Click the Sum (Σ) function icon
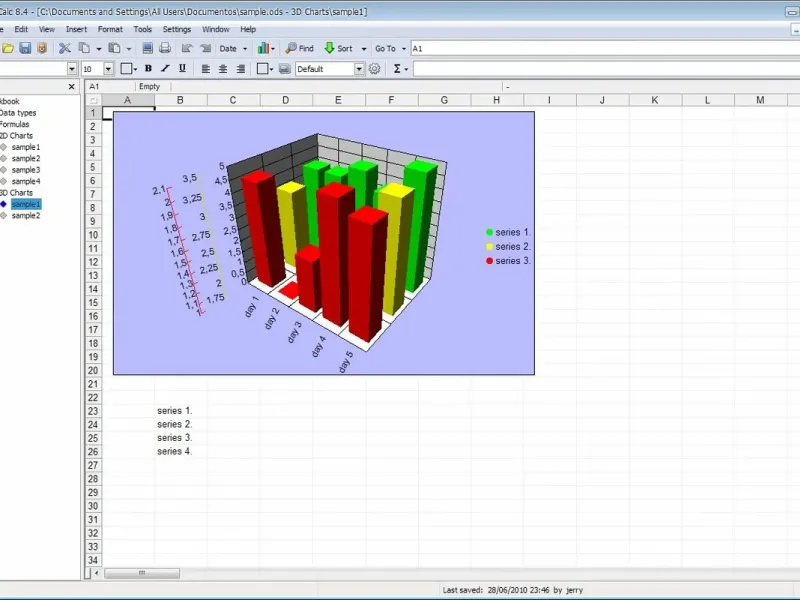The width and height of the screenshot is (800, 600). click(x=397, y=69)
